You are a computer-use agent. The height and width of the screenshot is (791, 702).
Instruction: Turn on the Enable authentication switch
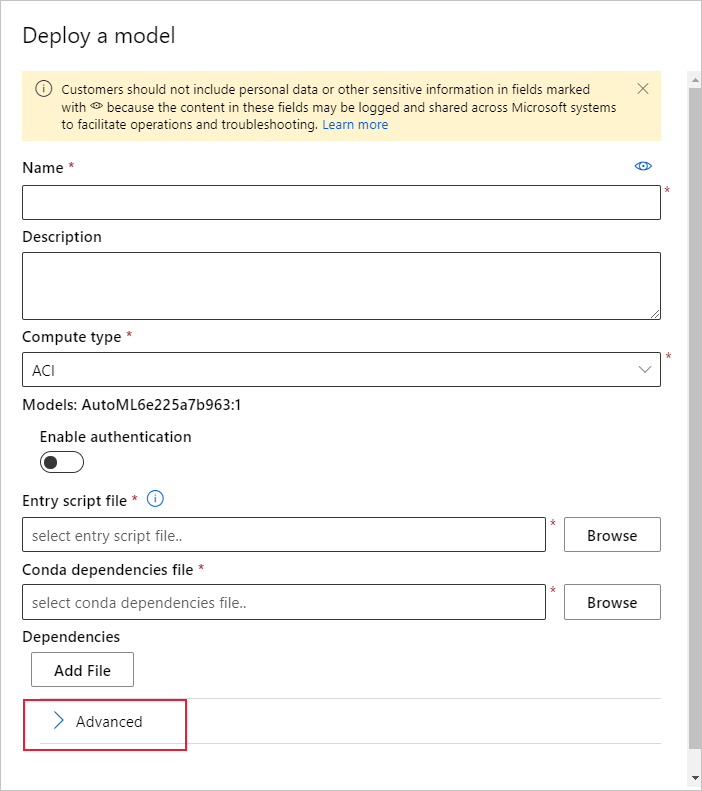tap(62, 462)
